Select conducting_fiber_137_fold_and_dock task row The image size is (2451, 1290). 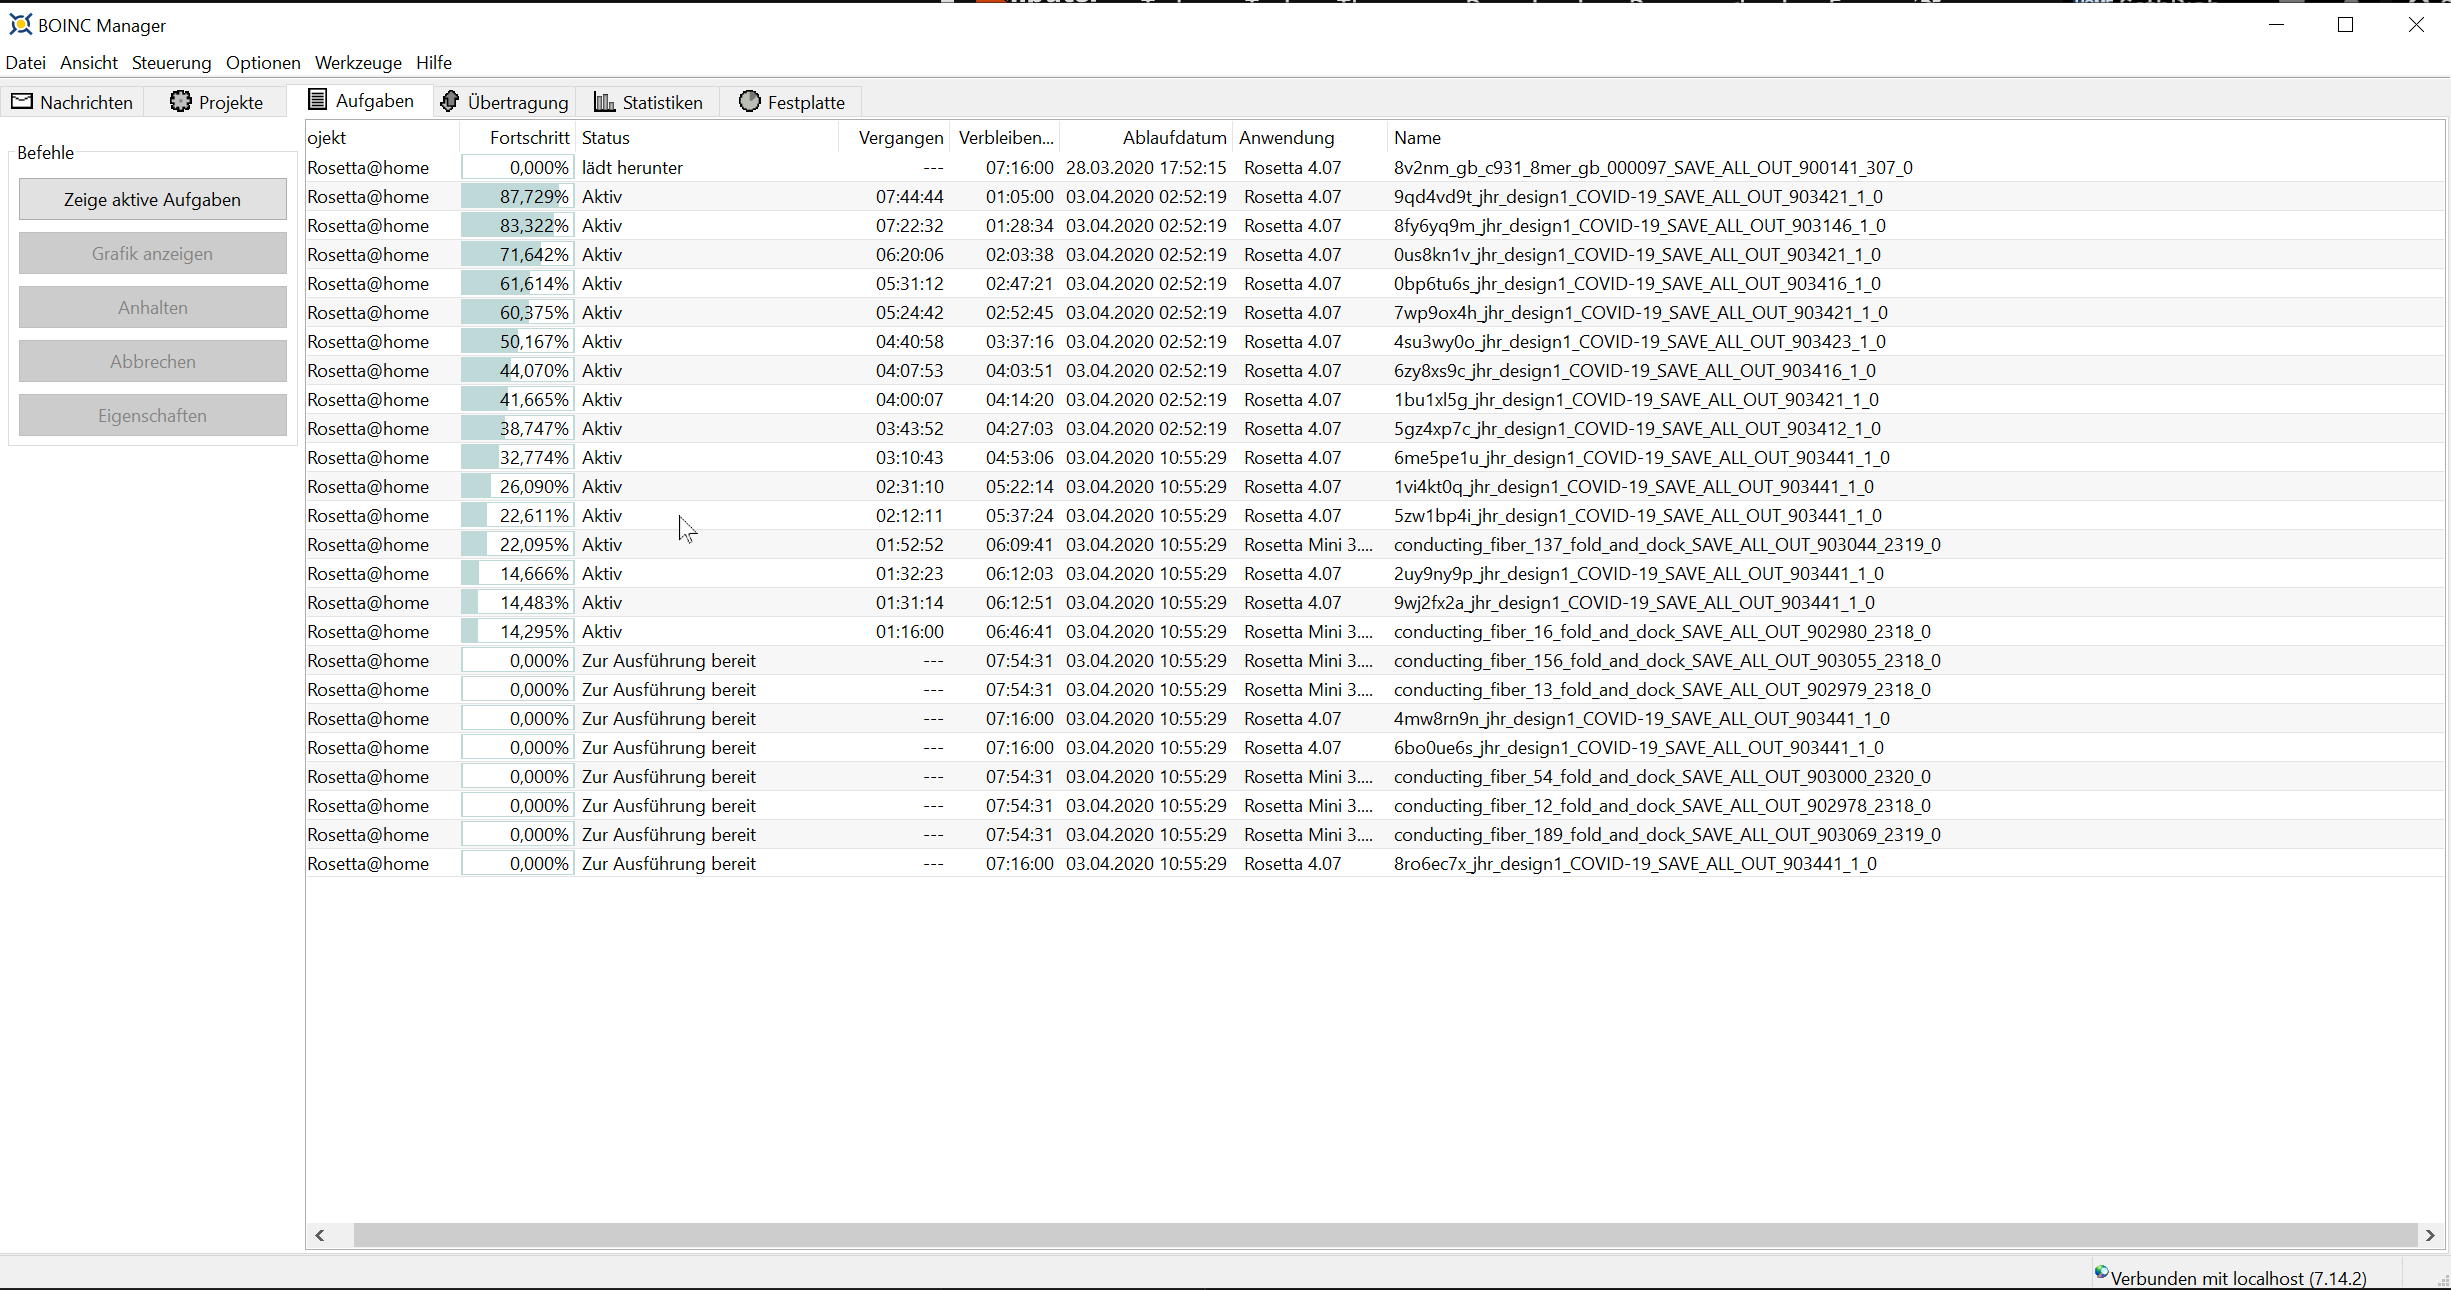1666,545
